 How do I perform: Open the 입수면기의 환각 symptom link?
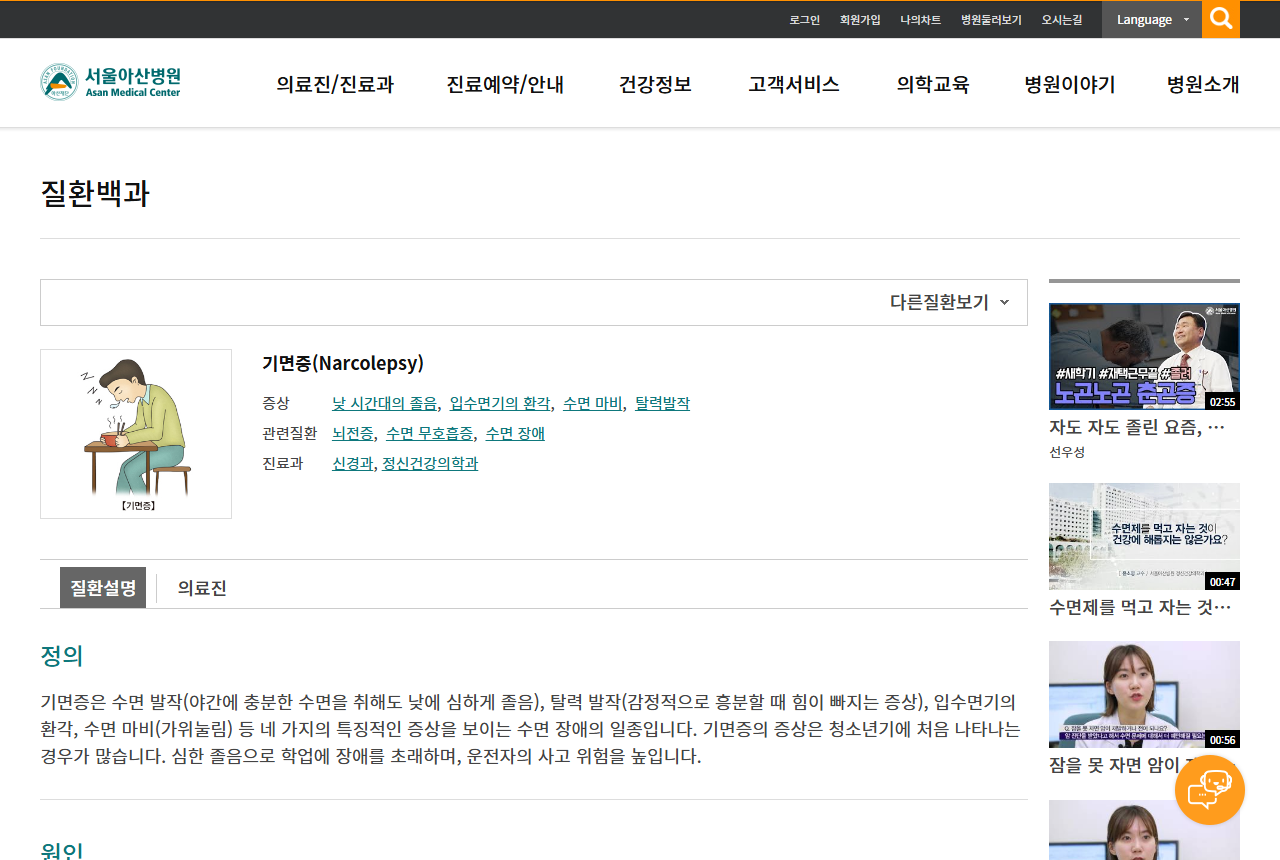pyautogui.click(x=500, y=403)
